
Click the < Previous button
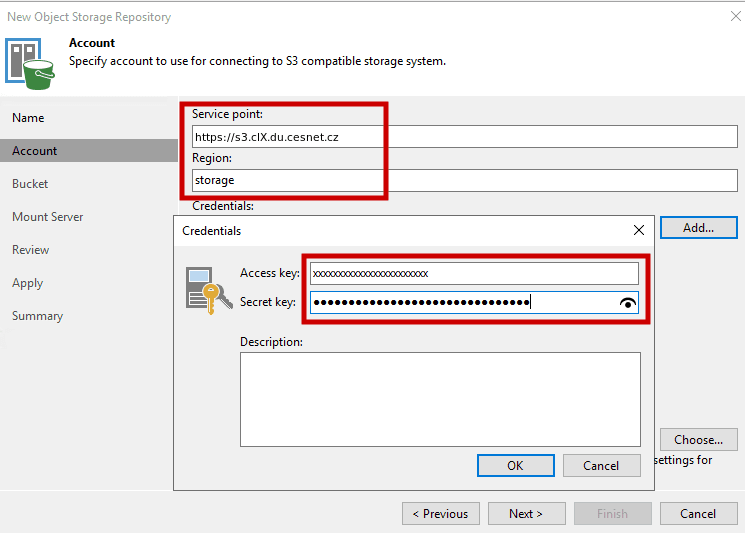(x=440, y=514)
